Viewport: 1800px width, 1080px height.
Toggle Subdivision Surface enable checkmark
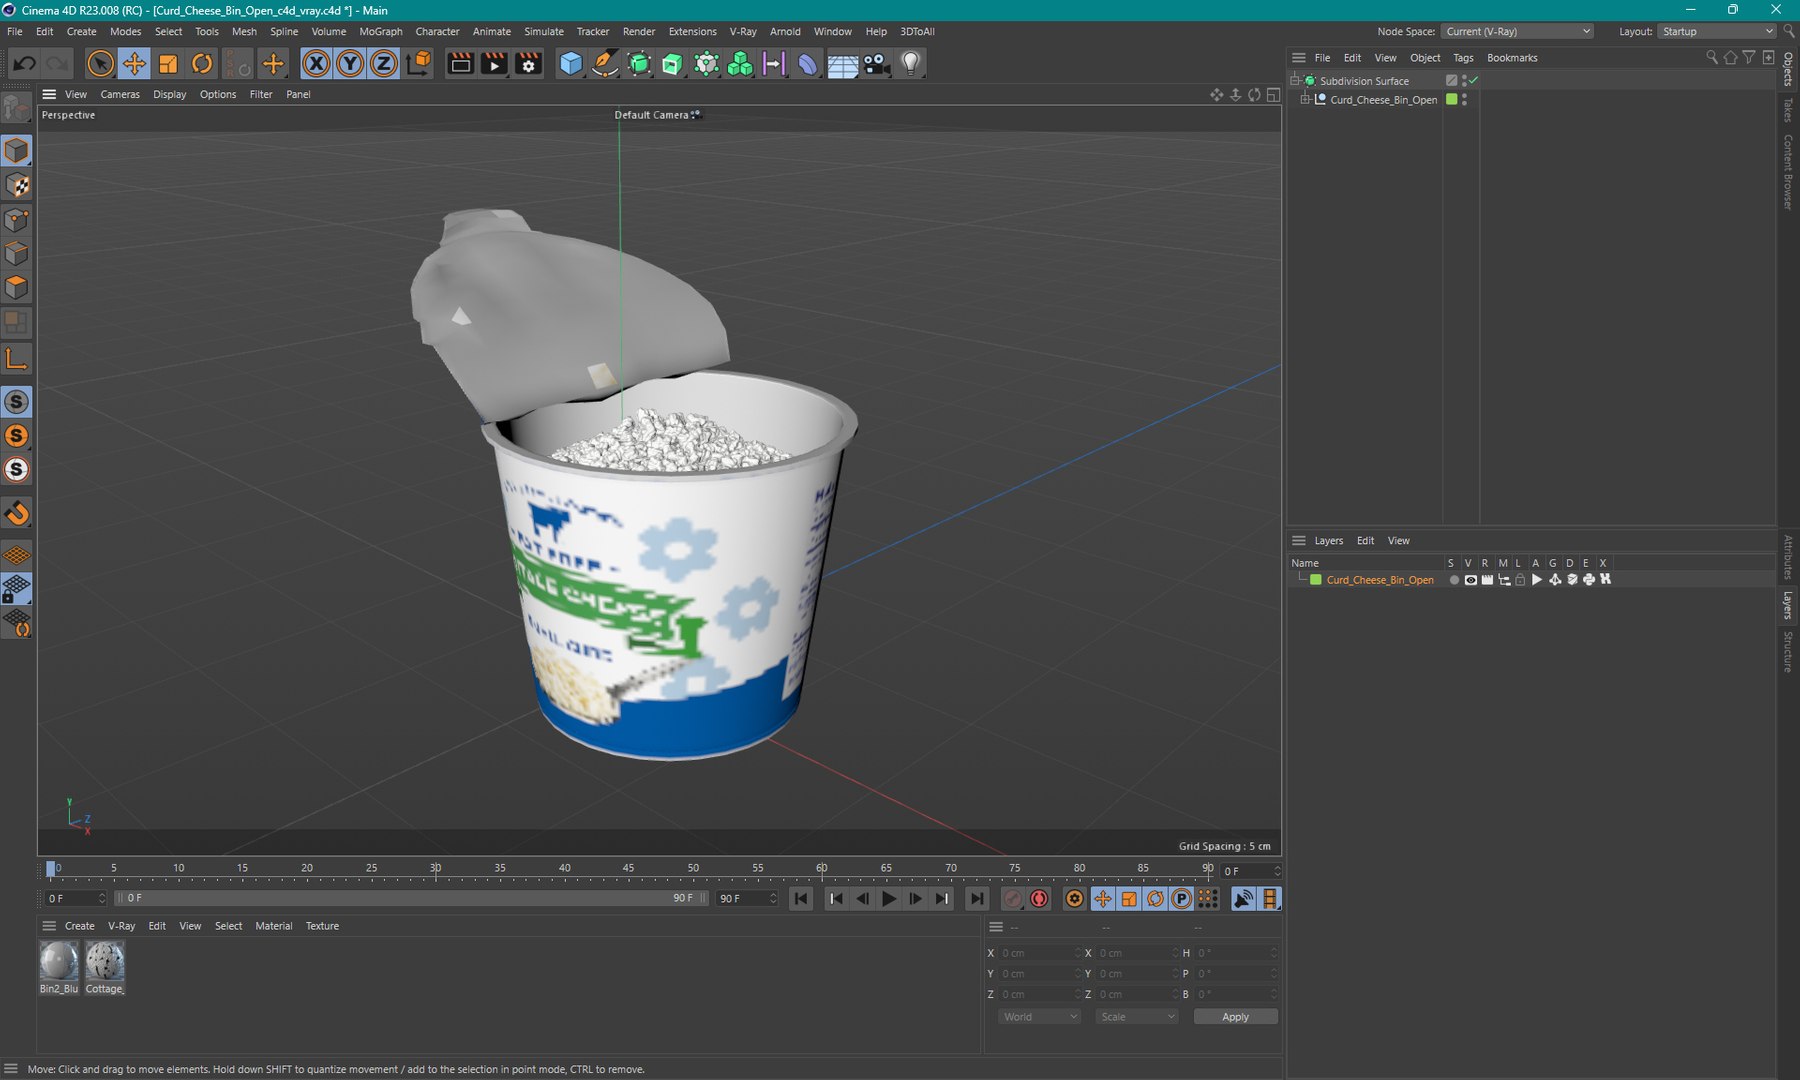pos(1473,80)
